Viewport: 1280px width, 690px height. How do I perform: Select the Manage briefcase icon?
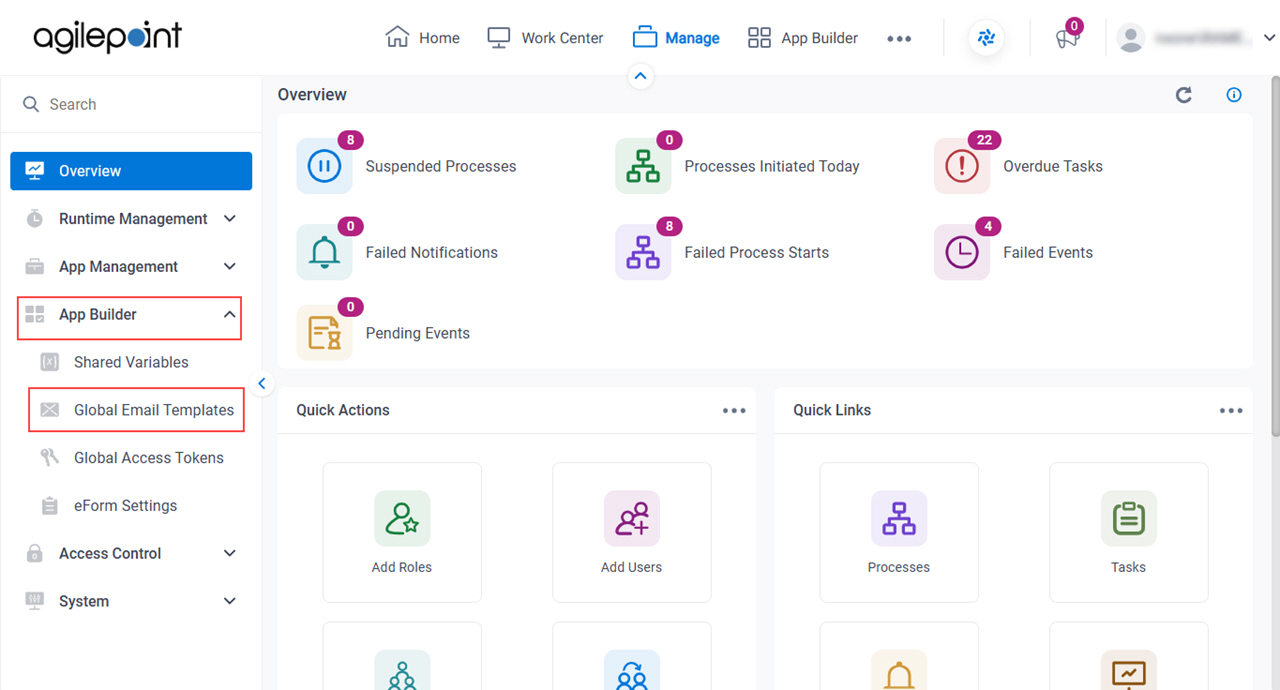point(645,38)
